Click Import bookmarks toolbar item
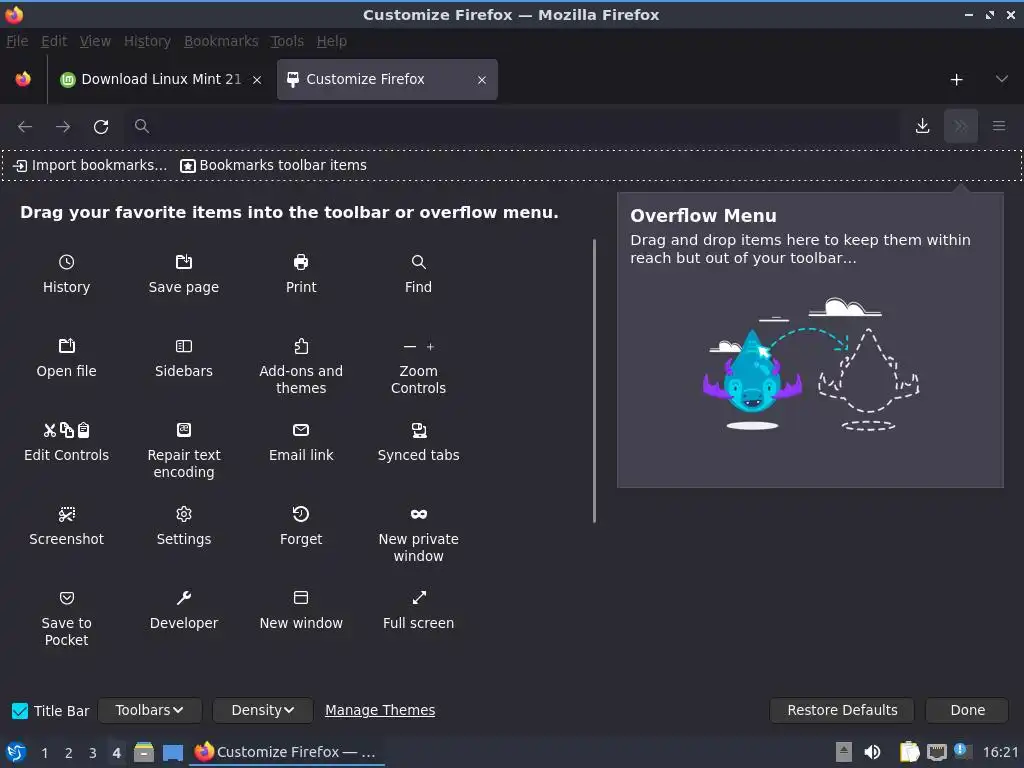 pyautogui.click(x=90, y=165)
